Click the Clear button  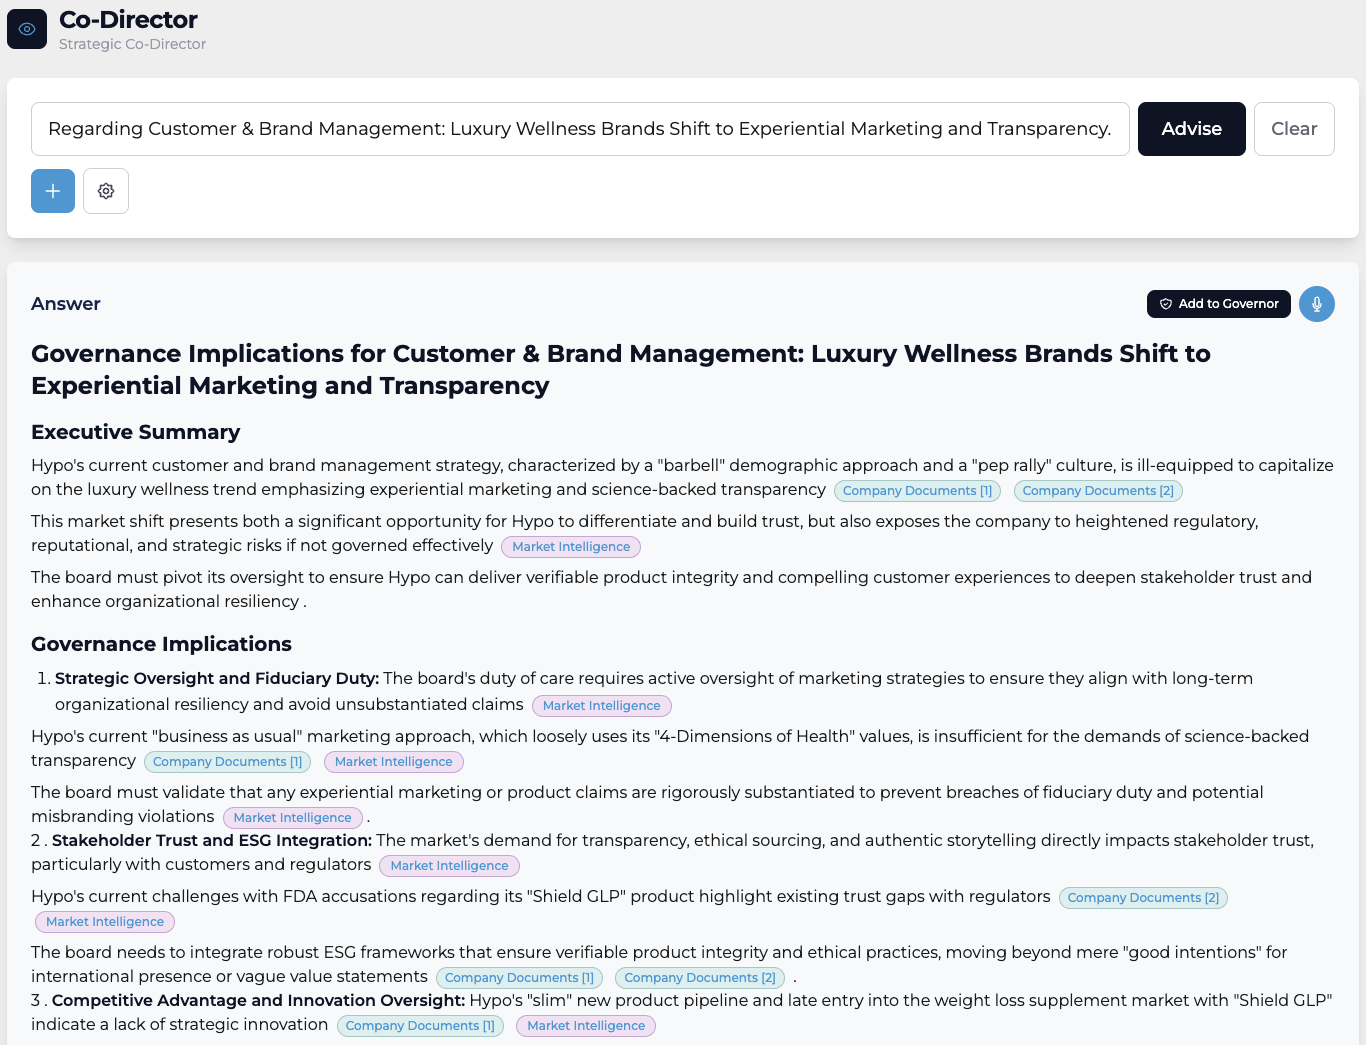click(1294, 129)
